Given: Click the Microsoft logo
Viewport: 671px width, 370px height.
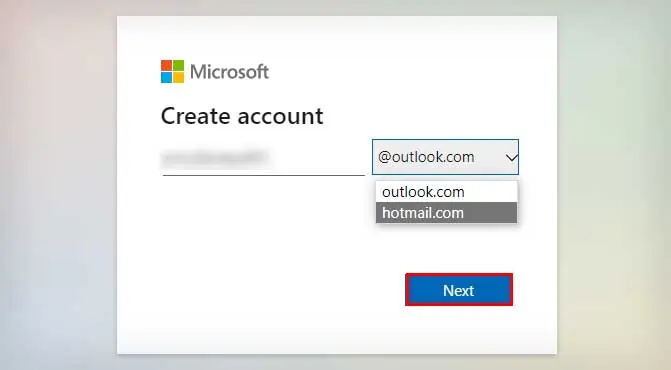Looking at the screenshot, I should pos(215,71).
